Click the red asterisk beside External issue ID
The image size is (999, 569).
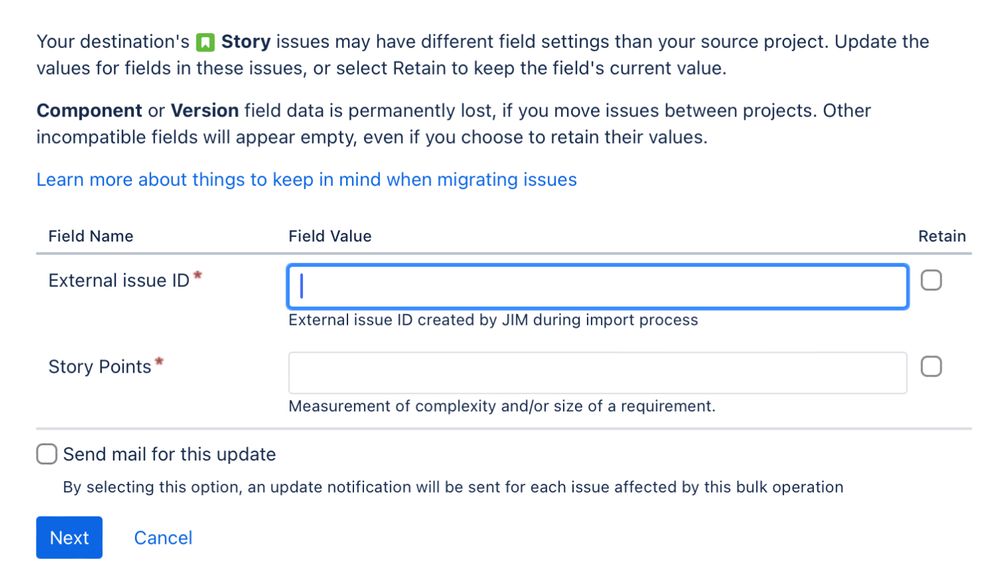point(197,277)
